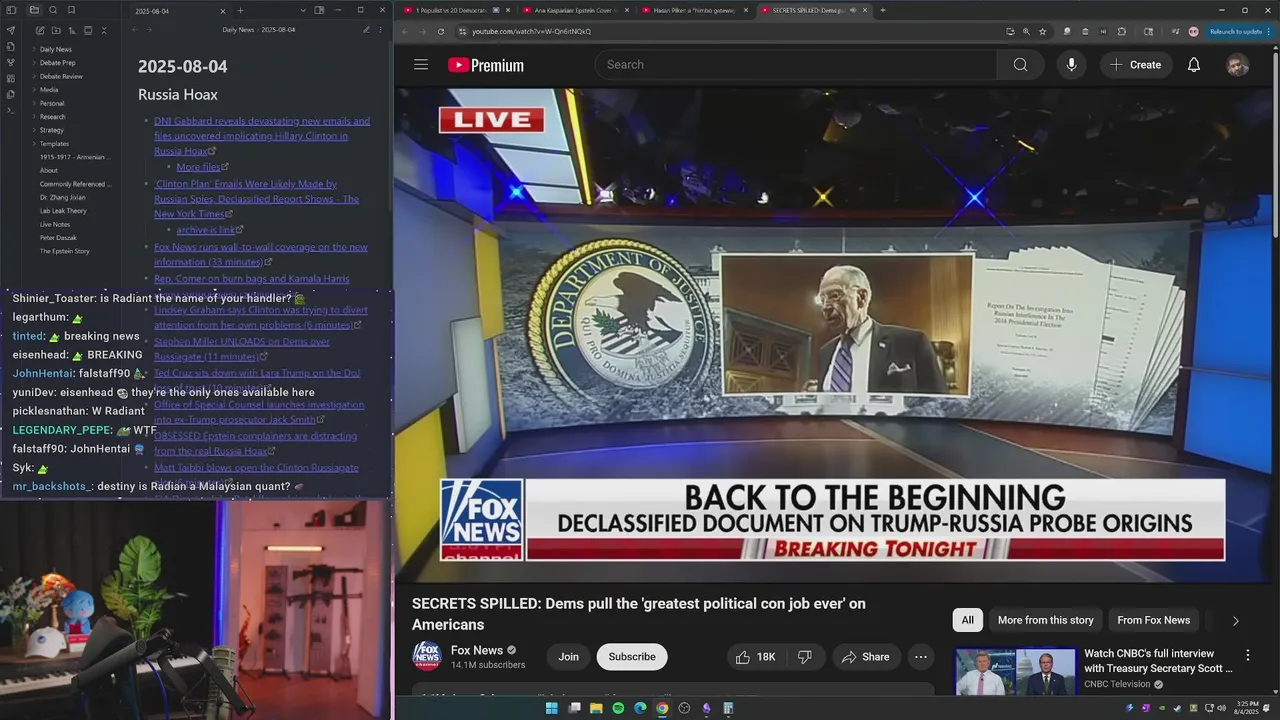Viewport: 1280px width, 720px height.
Task: Expand the Debate Review folder
Action: pos(61,76)
